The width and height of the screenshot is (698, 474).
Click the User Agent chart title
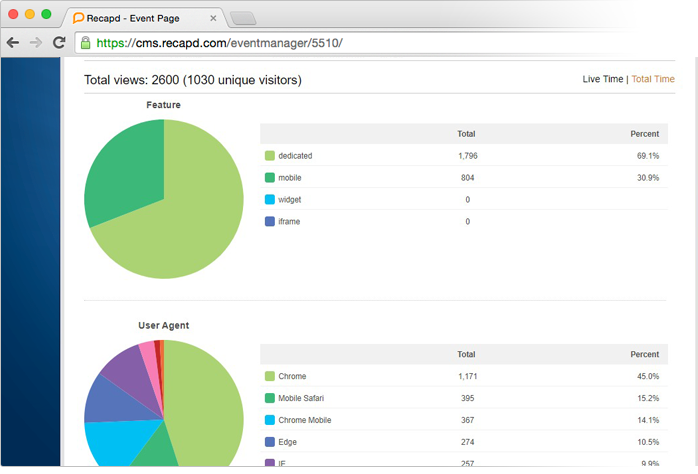point(163,325)
